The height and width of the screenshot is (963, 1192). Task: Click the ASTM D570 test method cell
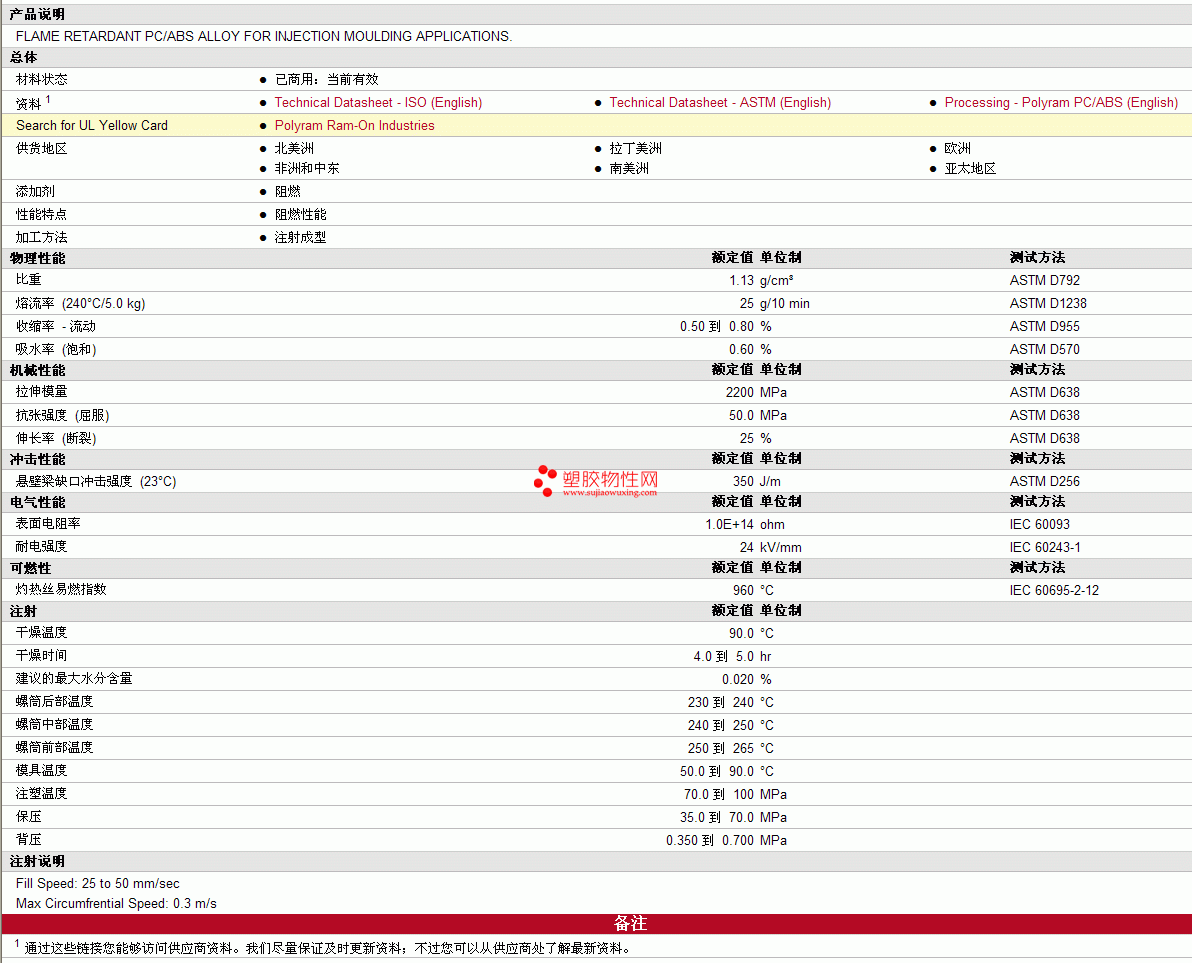(1045, 349)
